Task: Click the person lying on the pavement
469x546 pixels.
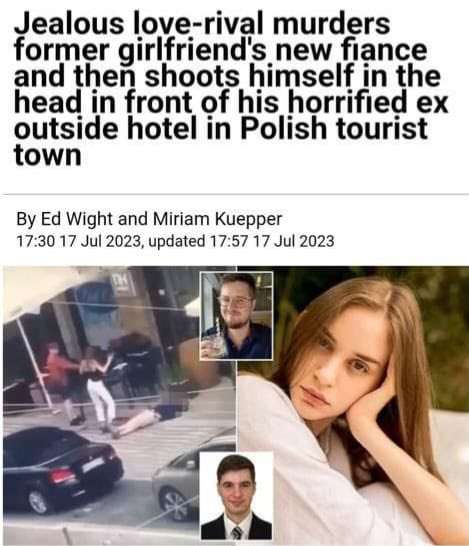Action: tap(148, 417)
